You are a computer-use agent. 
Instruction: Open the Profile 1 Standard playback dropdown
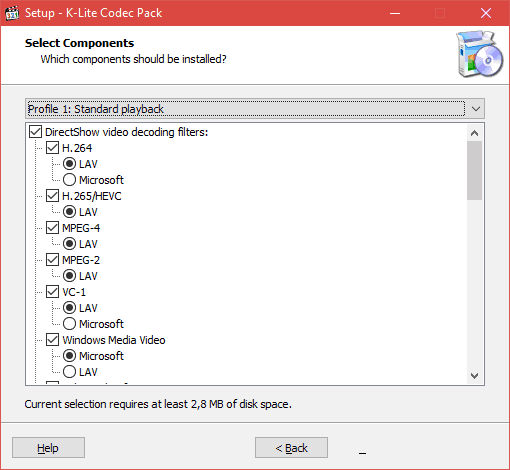pos(255,109)
